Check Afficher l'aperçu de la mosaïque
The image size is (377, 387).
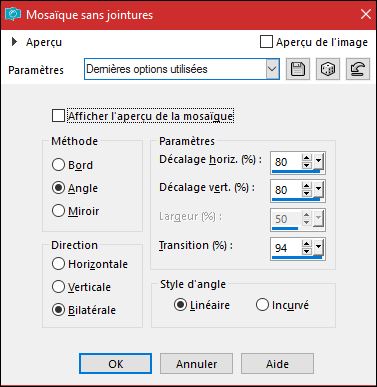58,116
